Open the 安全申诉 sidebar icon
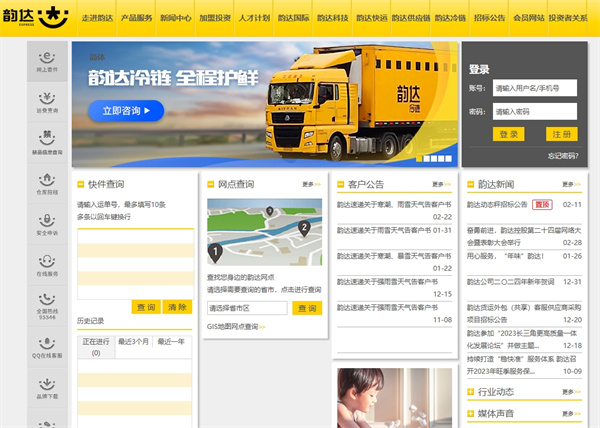The height and width of the screenshot is (428, 600). point(47,225)
